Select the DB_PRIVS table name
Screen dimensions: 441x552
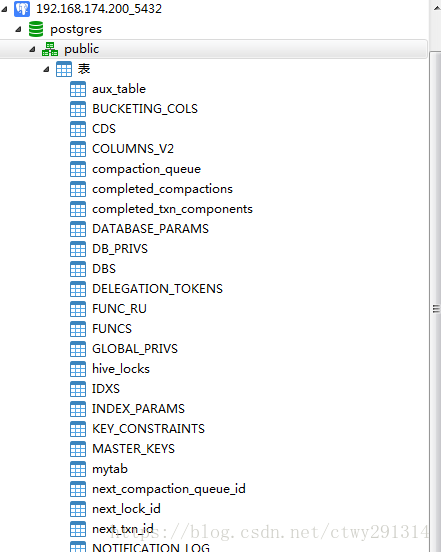(x=120, y=249)
